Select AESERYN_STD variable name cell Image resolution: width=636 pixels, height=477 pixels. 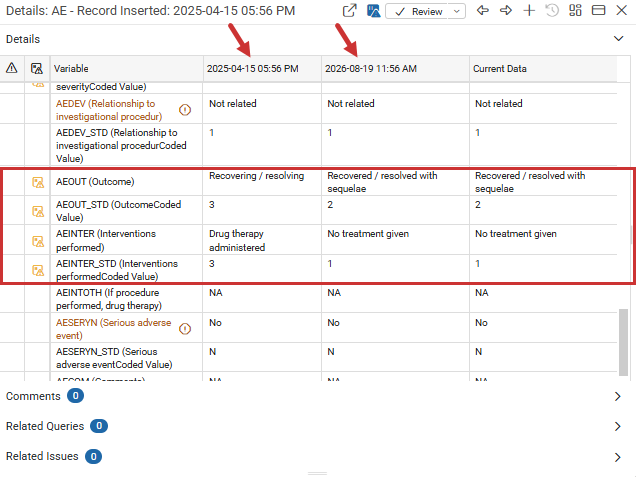click(x=126, y=358)
